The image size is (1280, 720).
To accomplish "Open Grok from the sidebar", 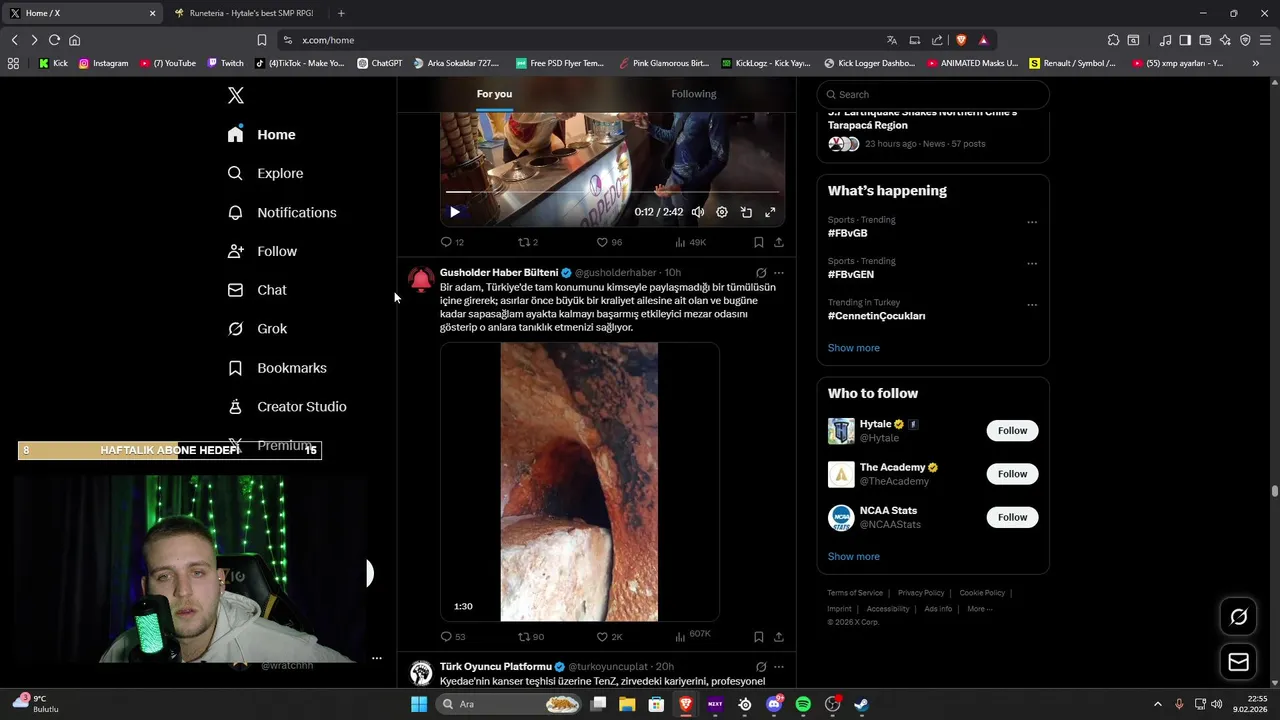I will (257, 329).
